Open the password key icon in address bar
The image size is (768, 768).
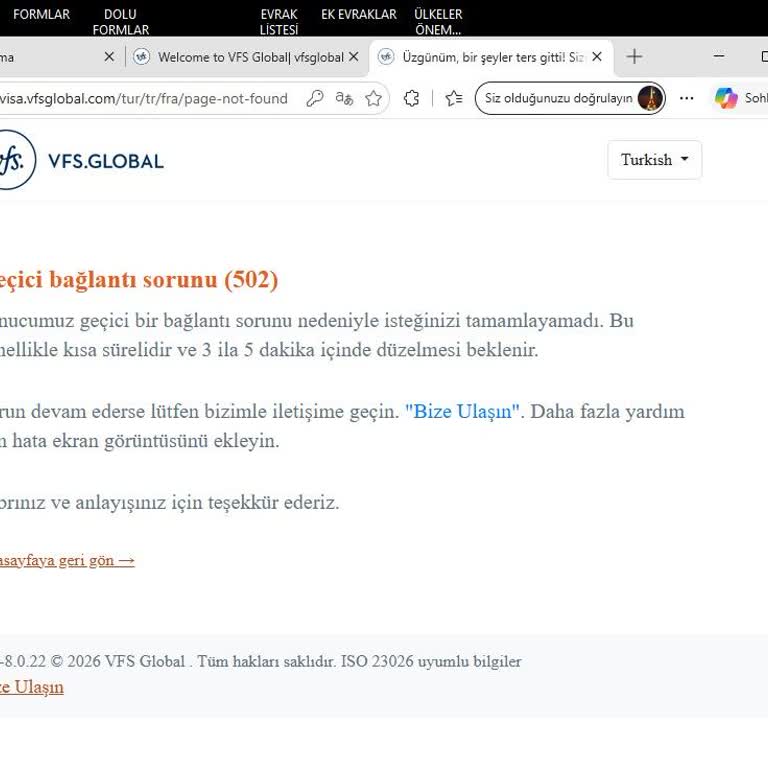(x=315, y=98)
